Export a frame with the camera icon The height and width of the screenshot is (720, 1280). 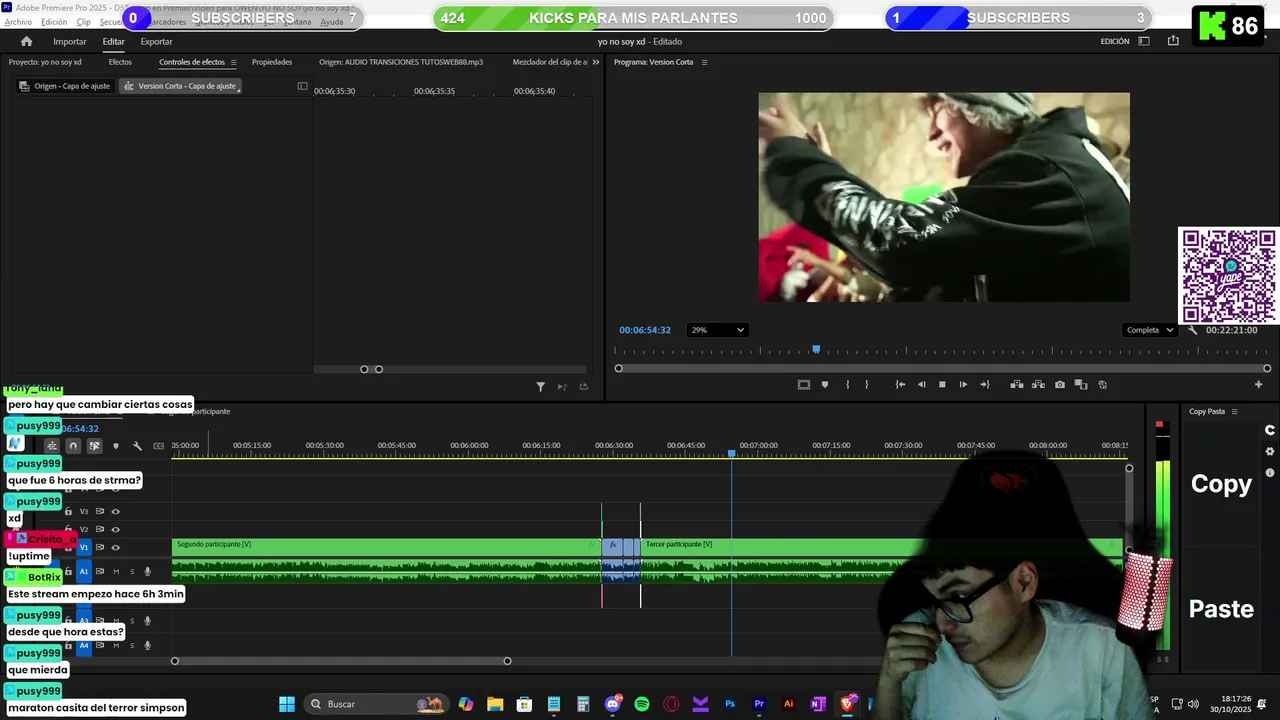(x=1060, y=384)
